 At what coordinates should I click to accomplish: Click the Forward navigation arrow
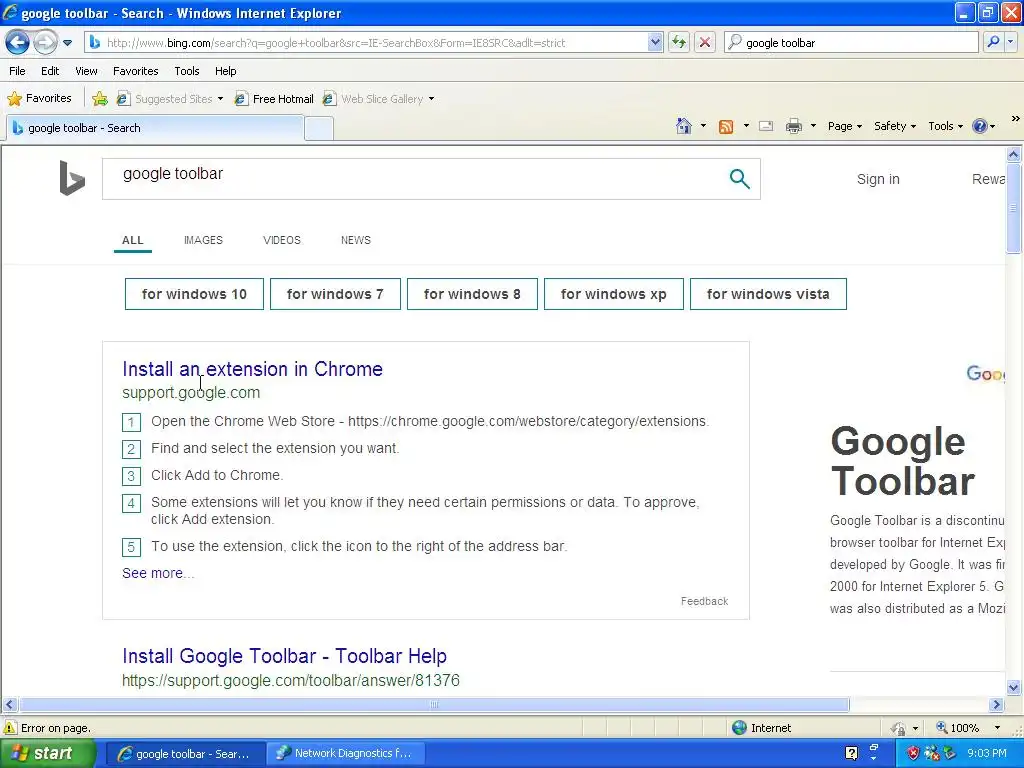45,43
